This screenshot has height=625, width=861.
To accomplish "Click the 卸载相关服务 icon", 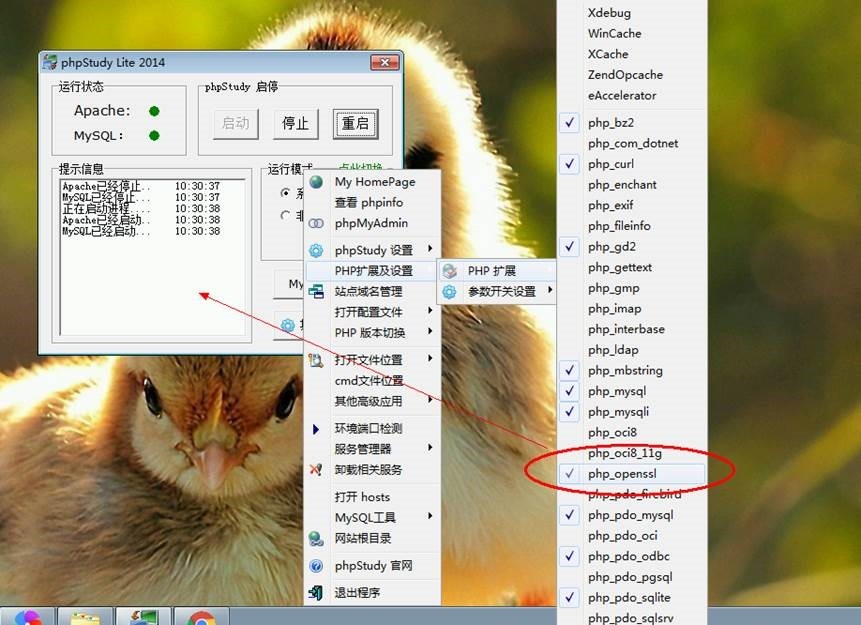I will point(317,469).
